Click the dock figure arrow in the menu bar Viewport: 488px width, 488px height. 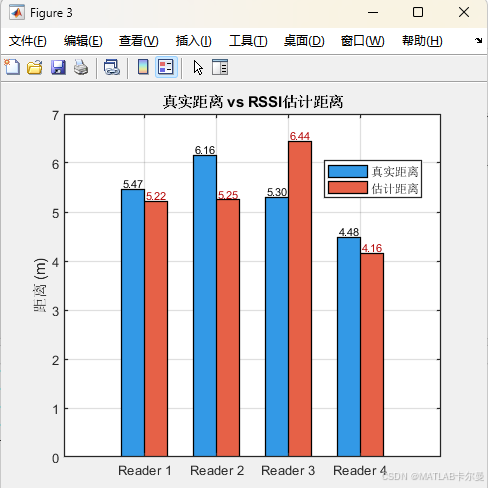(x=478, y=40)
